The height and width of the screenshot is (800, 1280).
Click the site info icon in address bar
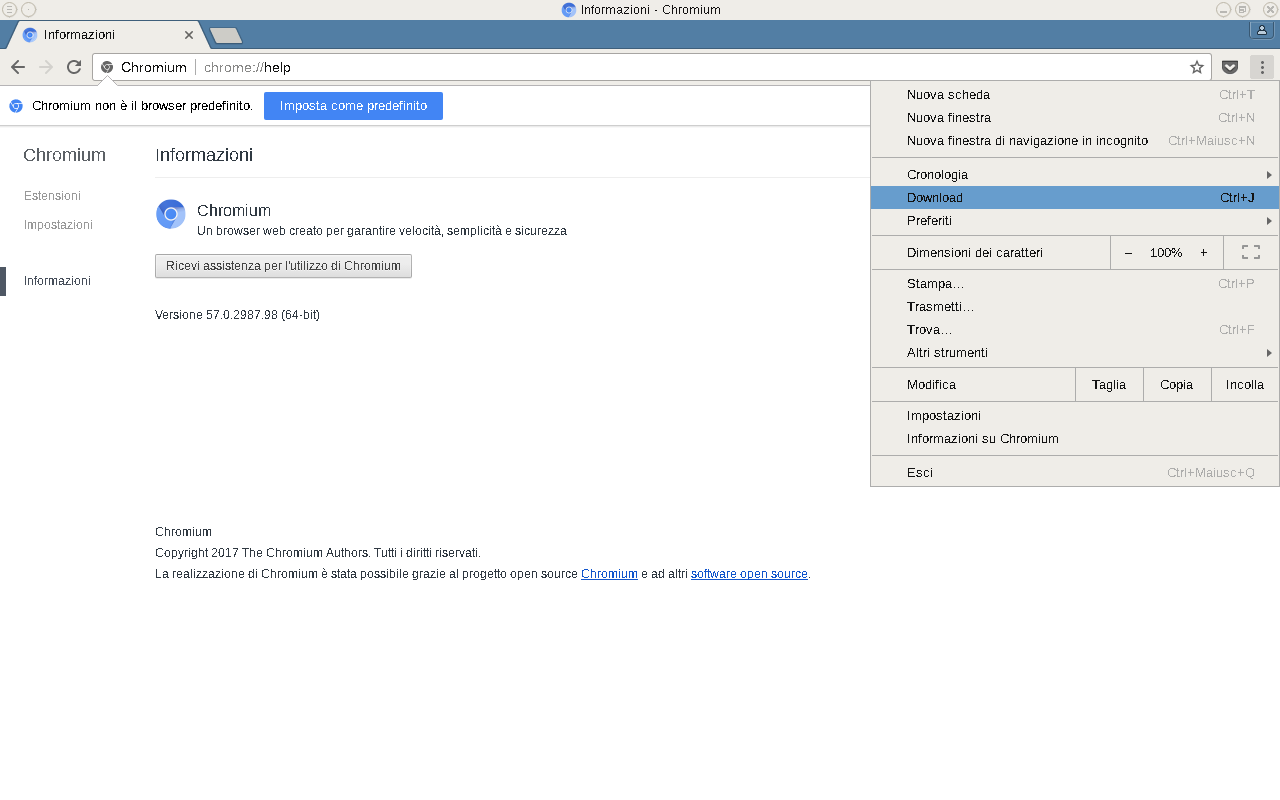click(107, 67)
